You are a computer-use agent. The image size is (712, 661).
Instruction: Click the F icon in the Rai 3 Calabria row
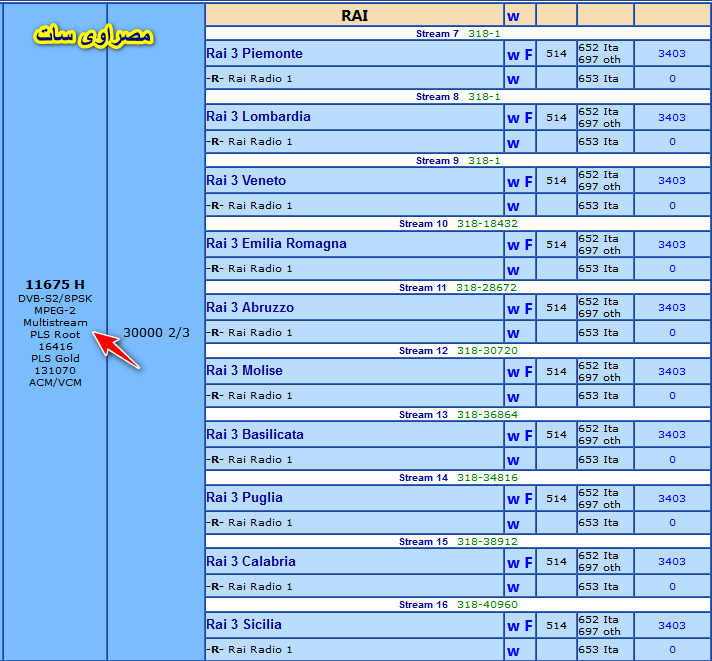[528, 563]
